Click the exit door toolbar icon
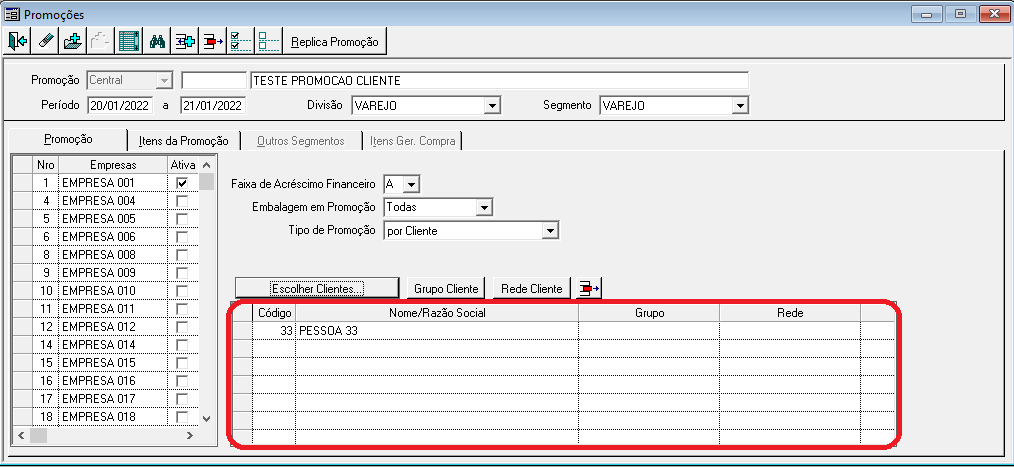 17,41
